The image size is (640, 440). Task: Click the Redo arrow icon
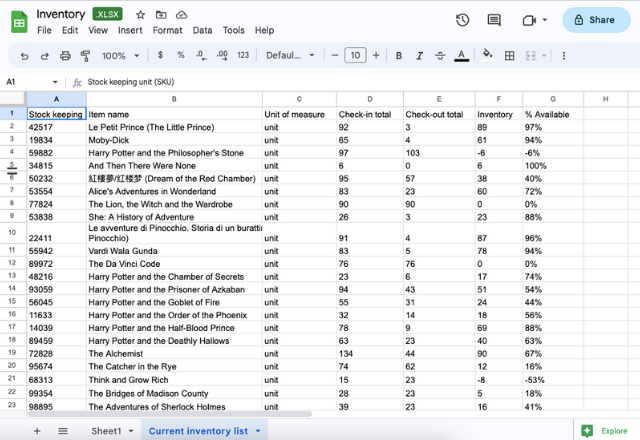pos(44,56)
